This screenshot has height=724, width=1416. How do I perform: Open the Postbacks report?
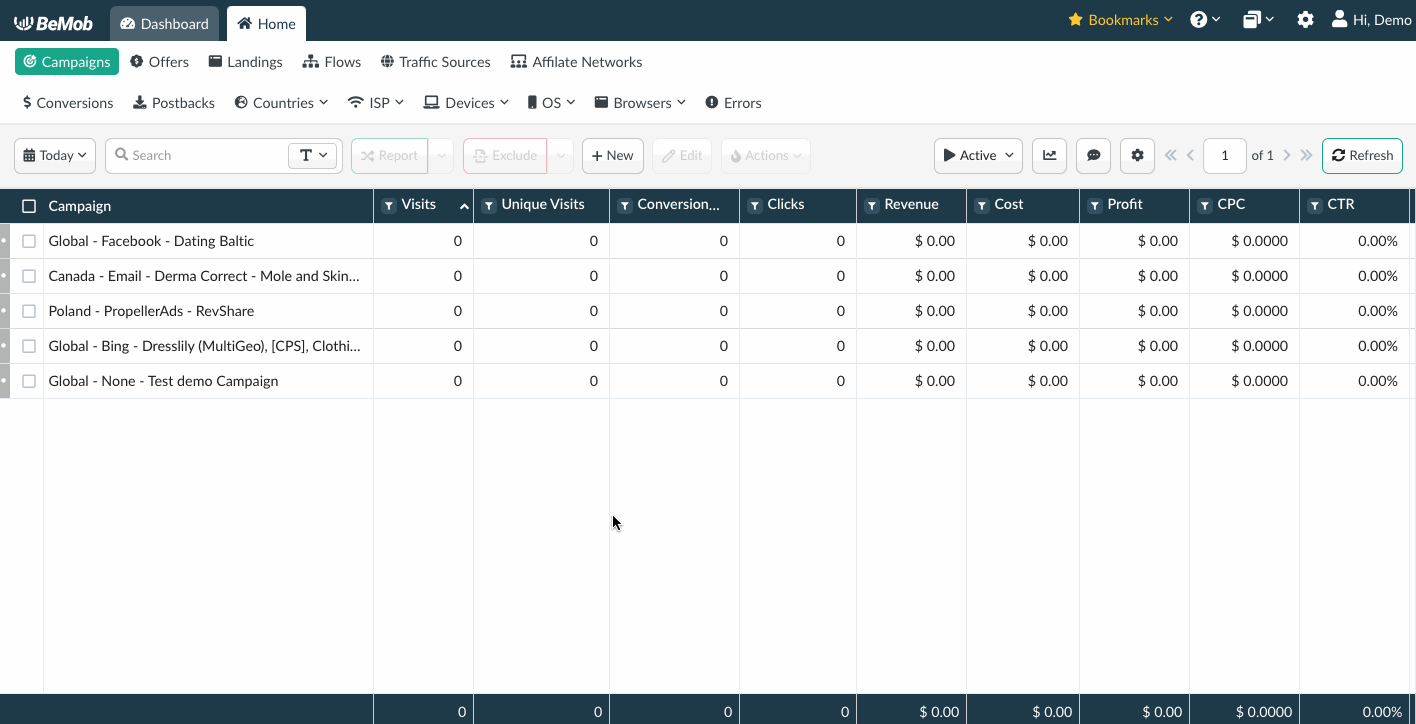[x=174, y=103]
